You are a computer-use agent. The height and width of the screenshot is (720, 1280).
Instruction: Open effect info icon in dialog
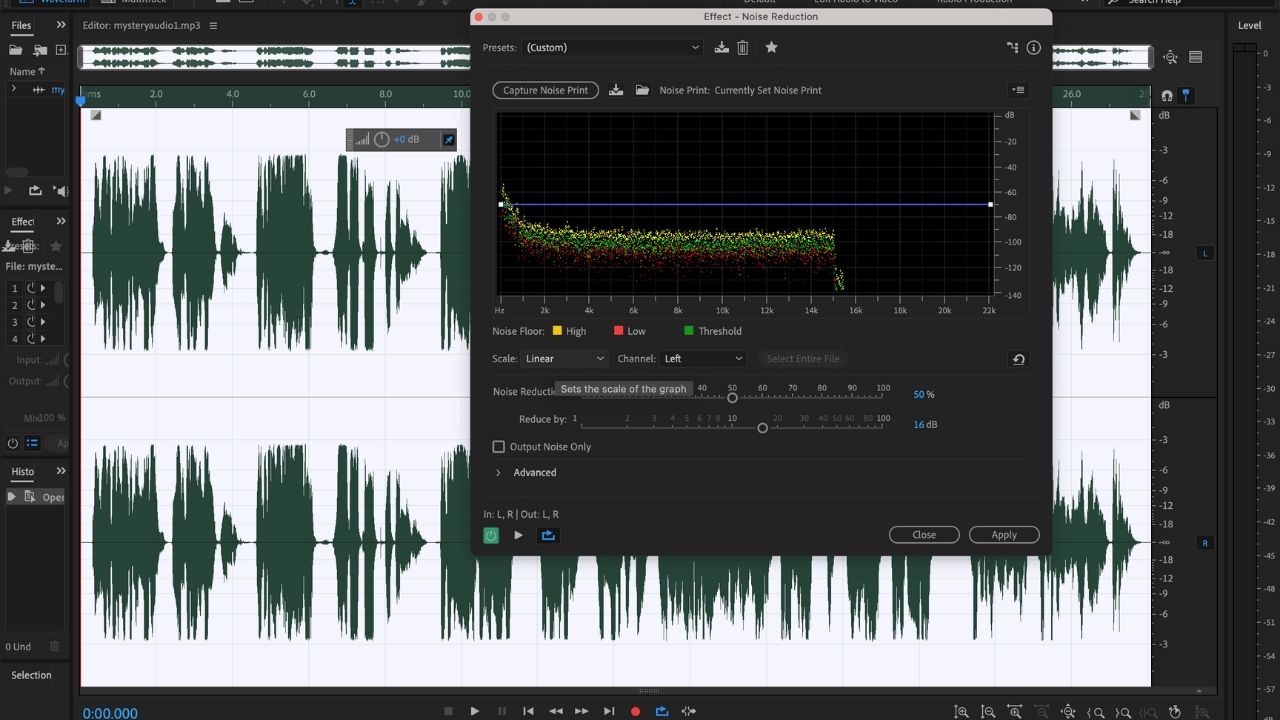1034,47
